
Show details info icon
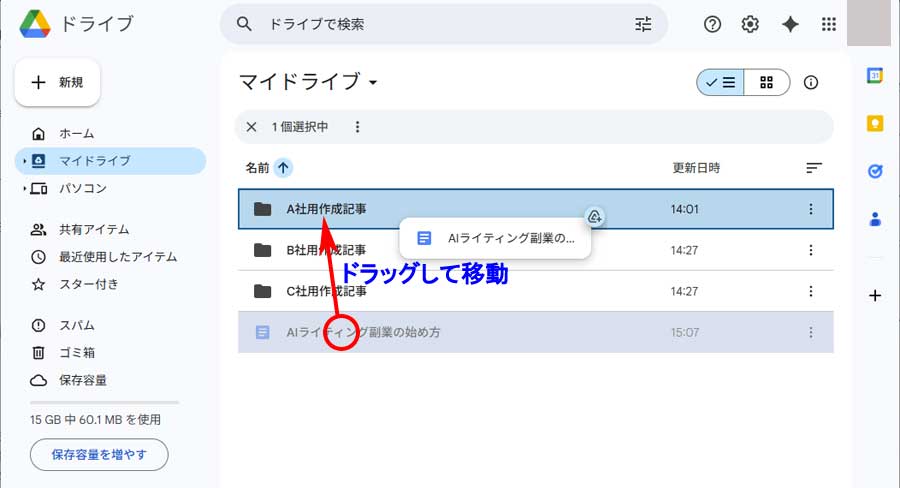(x=811, y=82)
